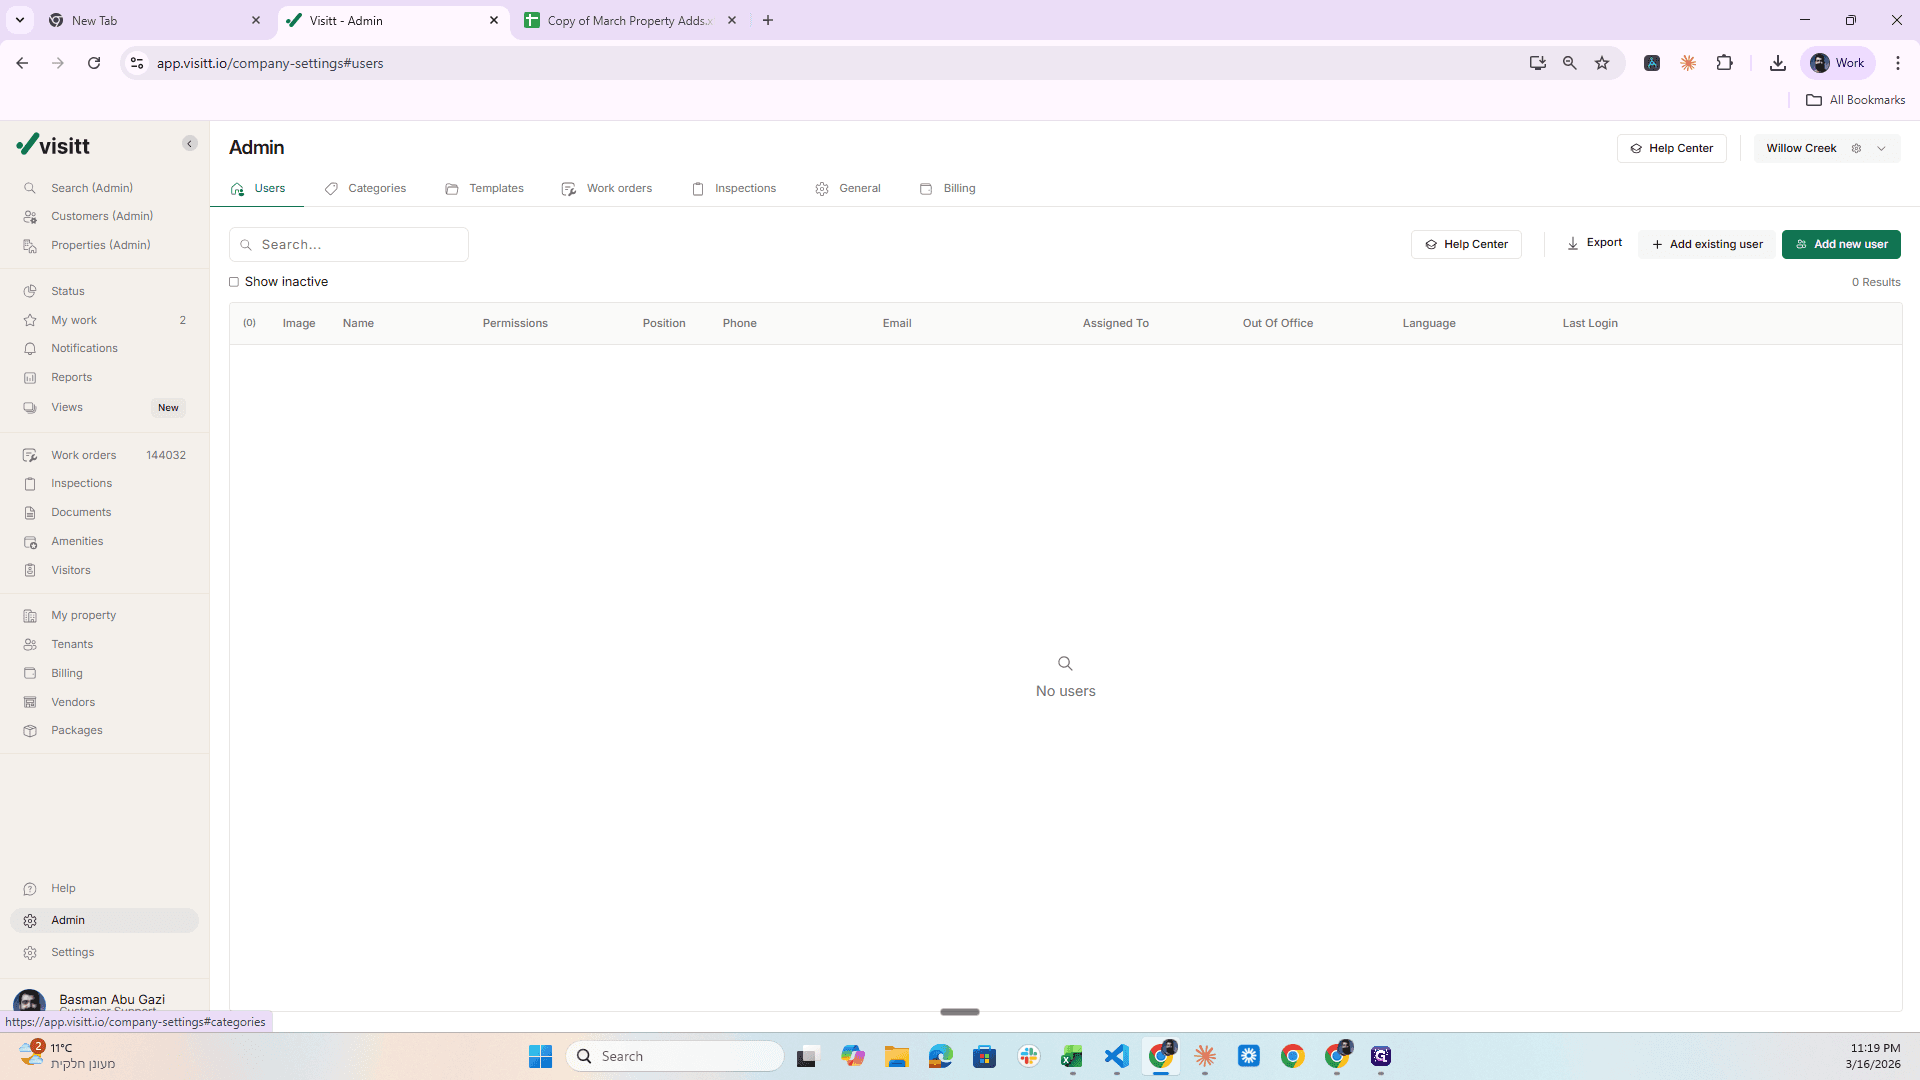Open File Explorer from the taskbar

[896, 1056]
